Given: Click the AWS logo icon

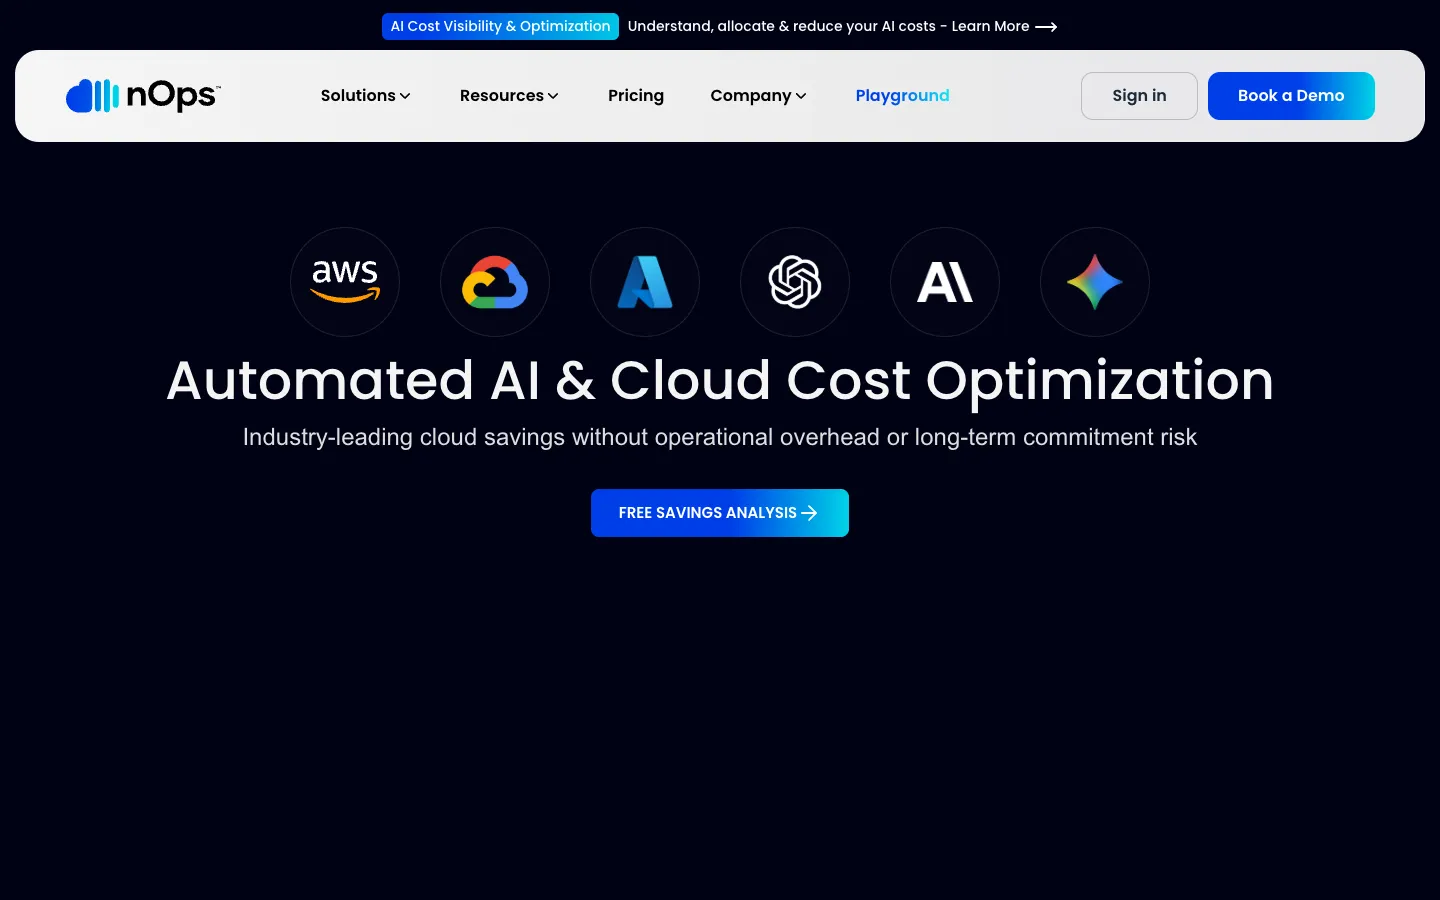Looking at the screenshot, I should tap(345, 282).
